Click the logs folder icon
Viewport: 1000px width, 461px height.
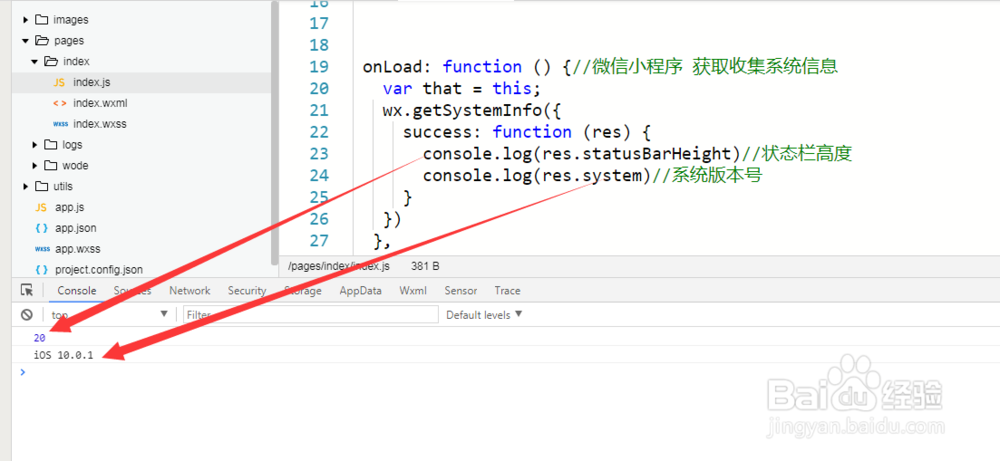50,145
